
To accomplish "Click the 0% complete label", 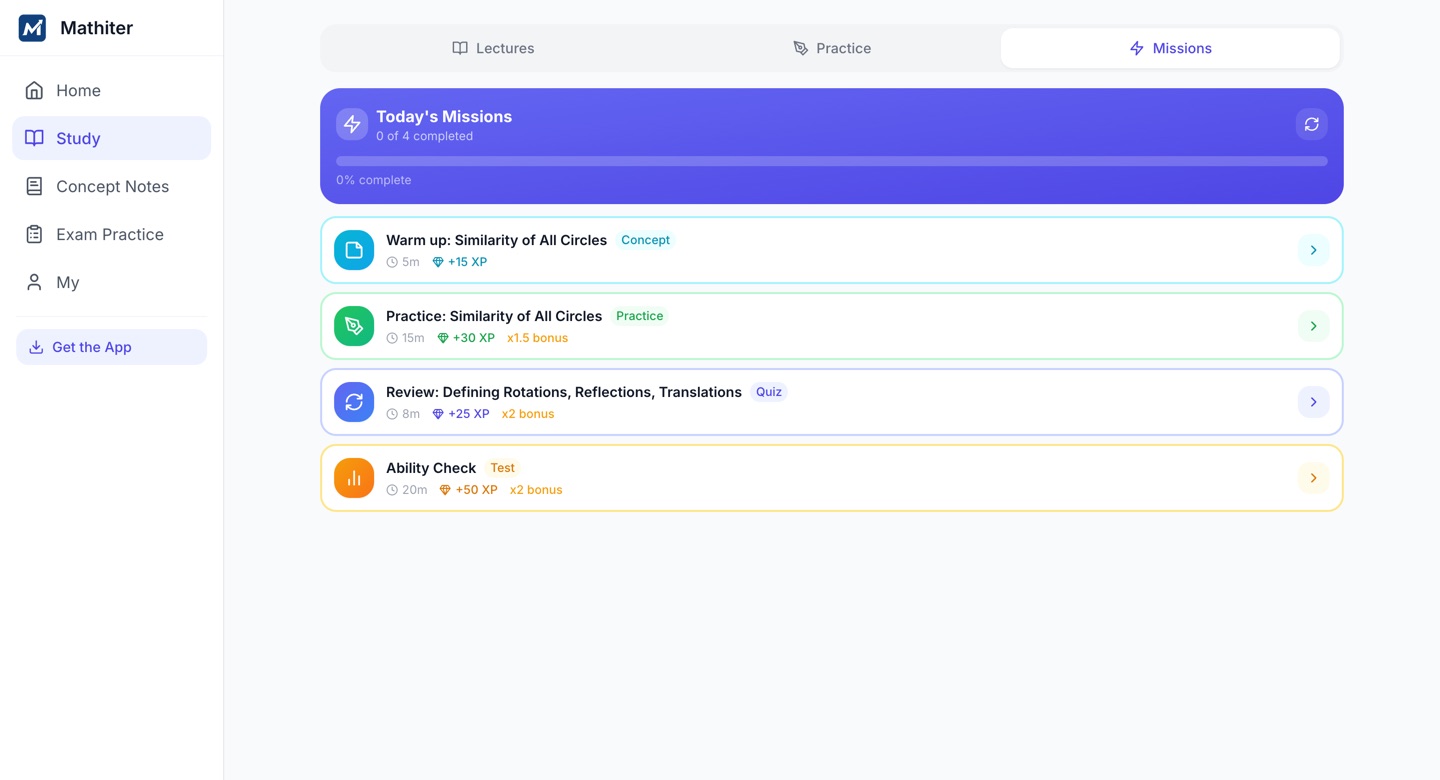I will tap(374, 180).
